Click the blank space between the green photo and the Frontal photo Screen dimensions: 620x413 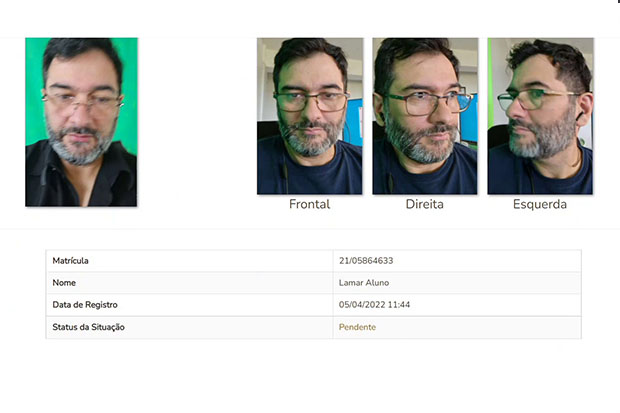click(197, 119)
